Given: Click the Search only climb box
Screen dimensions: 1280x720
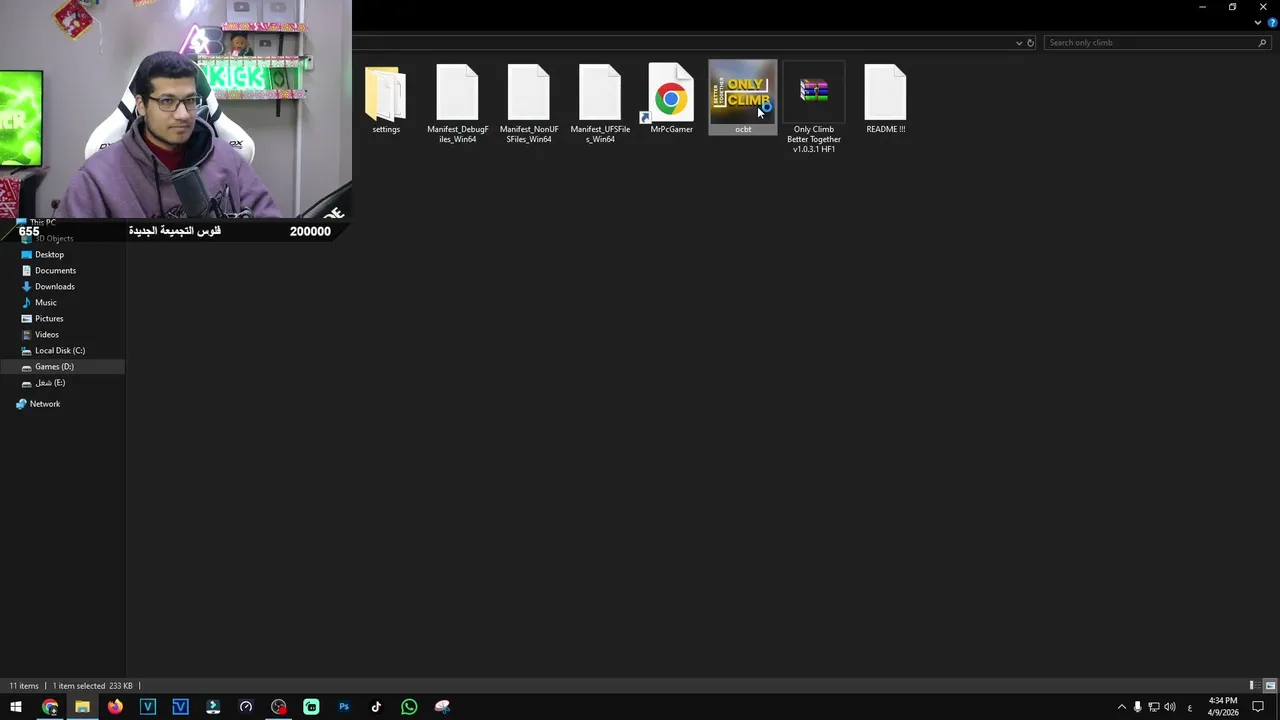Looking at the screenshot, I should 1157,43.
